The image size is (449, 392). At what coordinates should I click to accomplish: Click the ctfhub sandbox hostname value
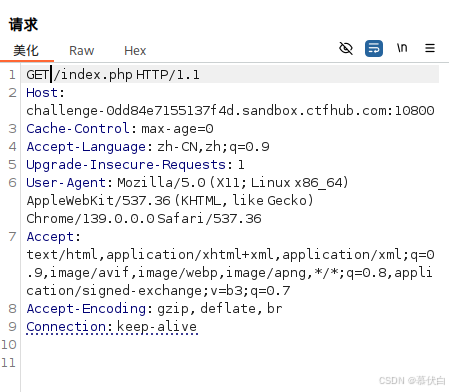coord(230,111)
